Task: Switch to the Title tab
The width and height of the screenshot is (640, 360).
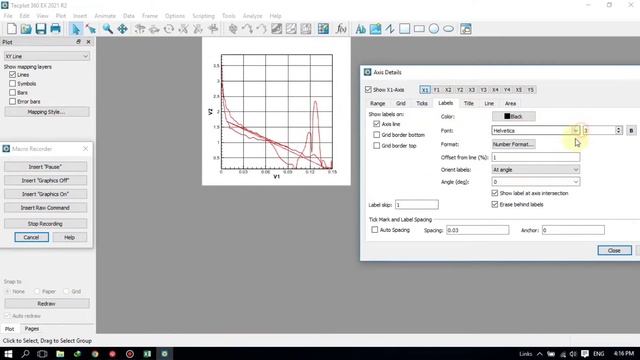Action: (469, 103)
